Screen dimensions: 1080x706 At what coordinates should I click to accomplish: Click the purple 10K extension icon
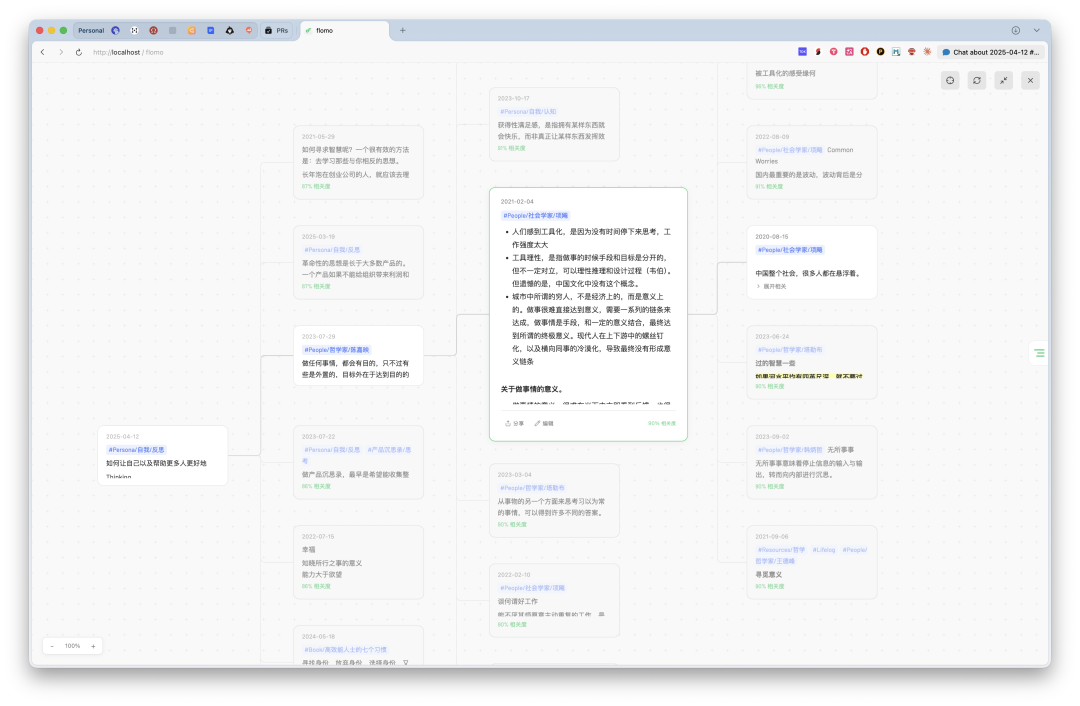click(x=802, y=52)
